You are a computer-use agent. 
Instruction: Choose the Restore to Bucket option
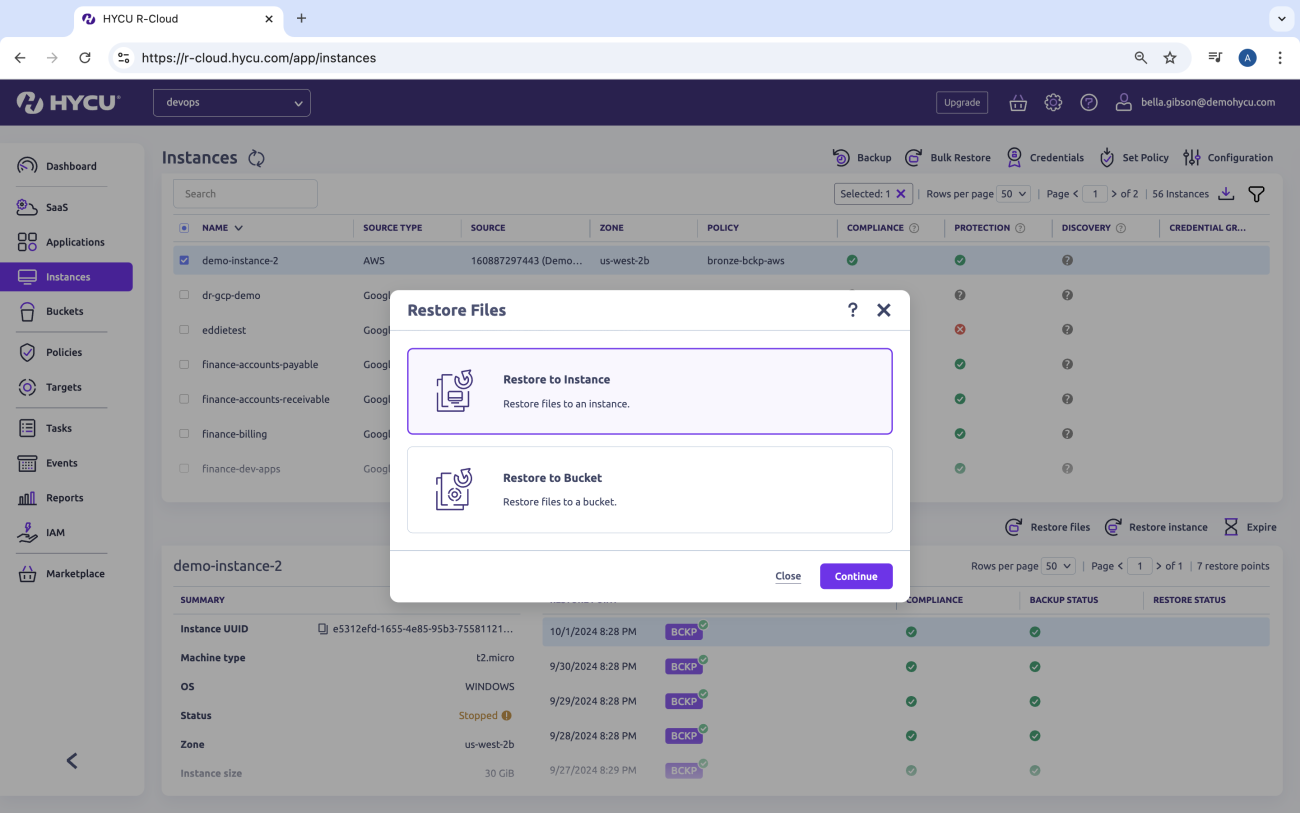tap(649, 490)
